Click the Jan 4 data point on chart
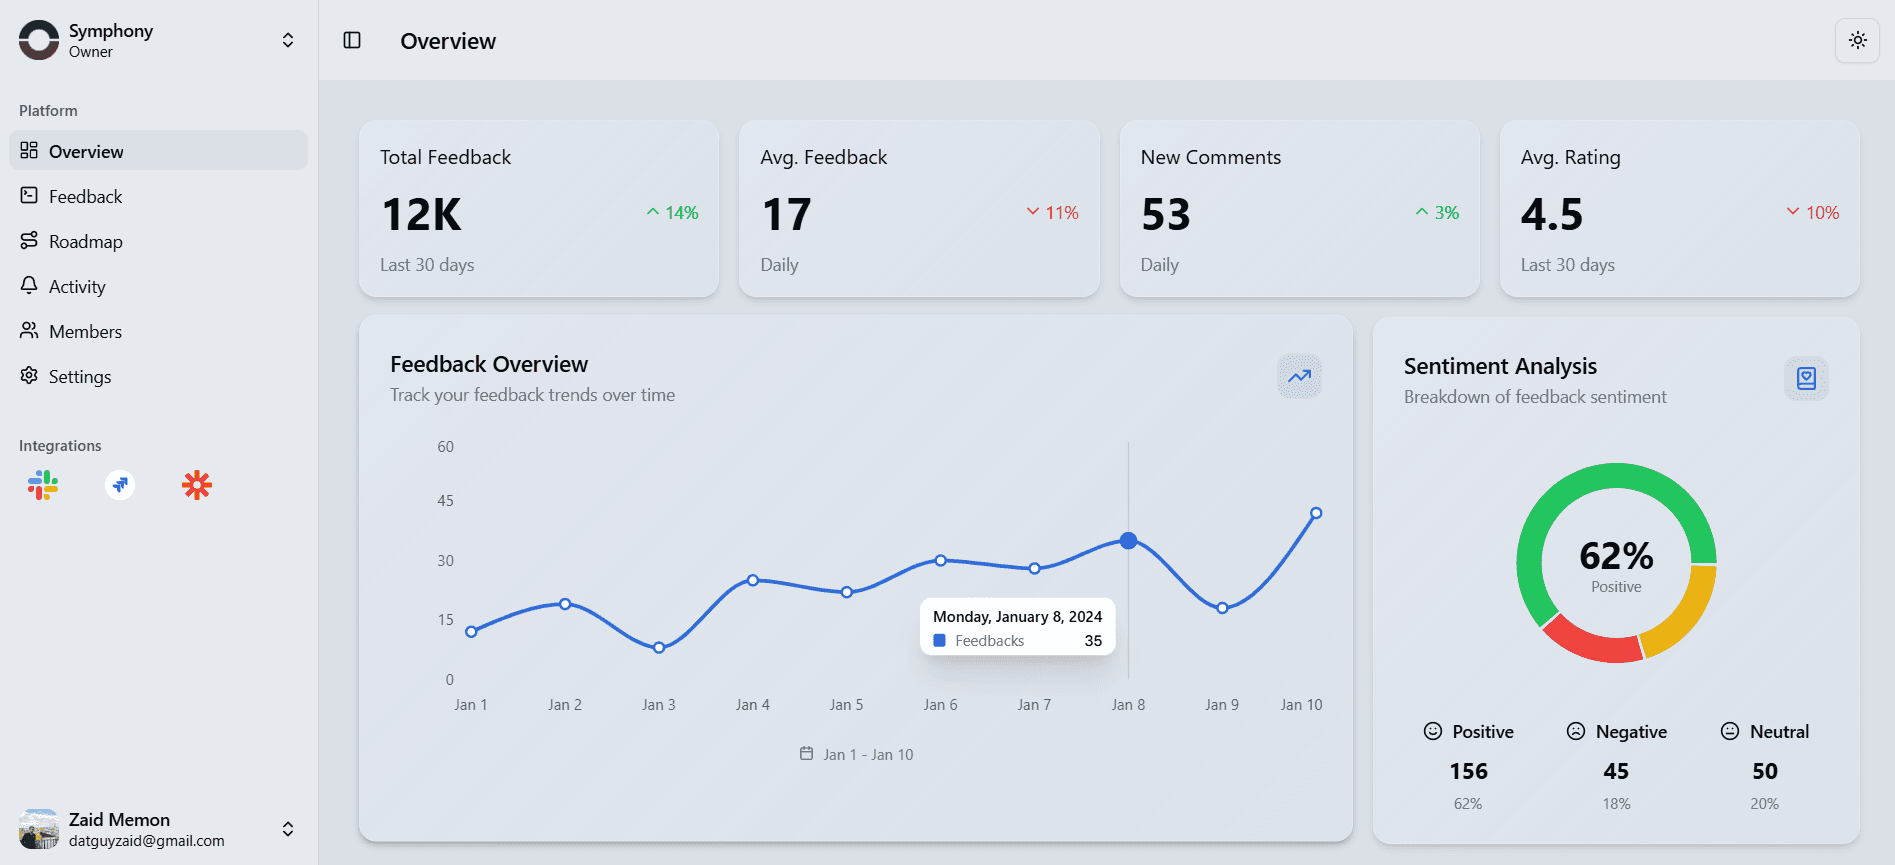Viewport: 1895px width, 865px height. (753, 580)
